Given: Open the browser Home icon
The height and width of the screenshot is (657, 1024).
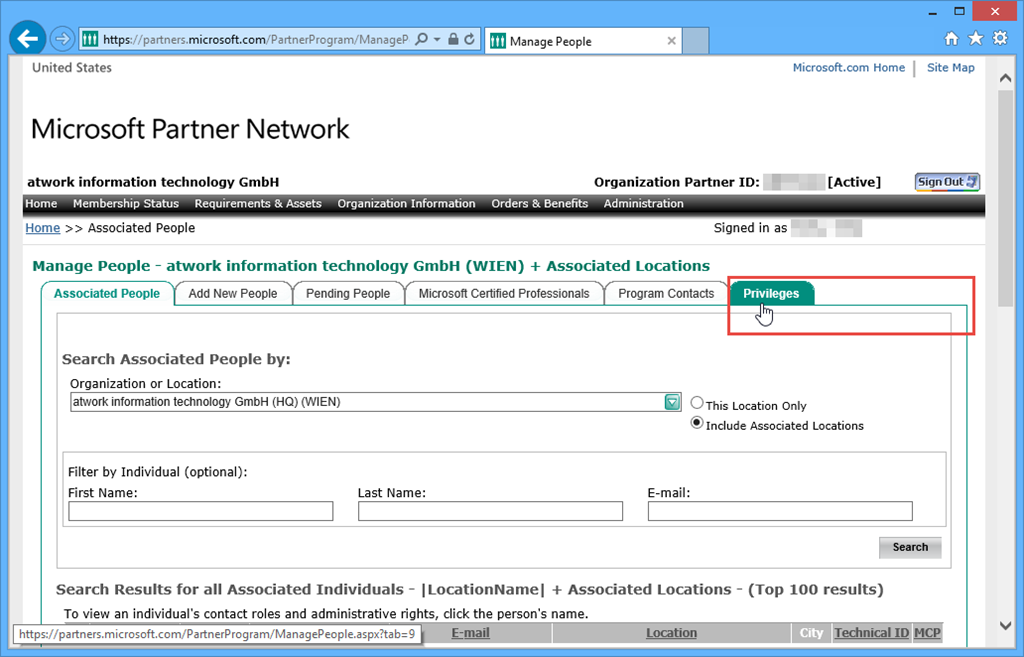Looking at the screenshot, I should pos(952,39).
